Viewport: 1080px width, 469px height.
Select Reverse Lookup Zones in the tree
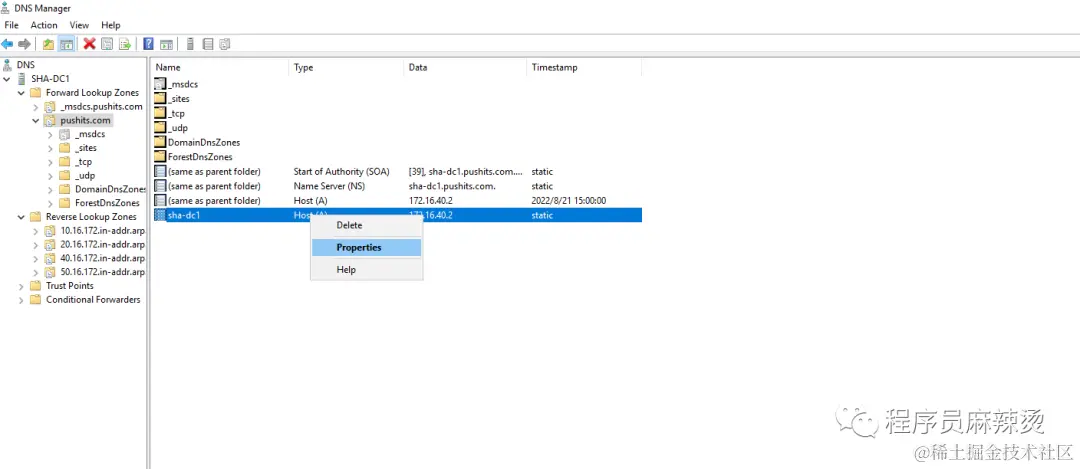(x=92, y=217)
